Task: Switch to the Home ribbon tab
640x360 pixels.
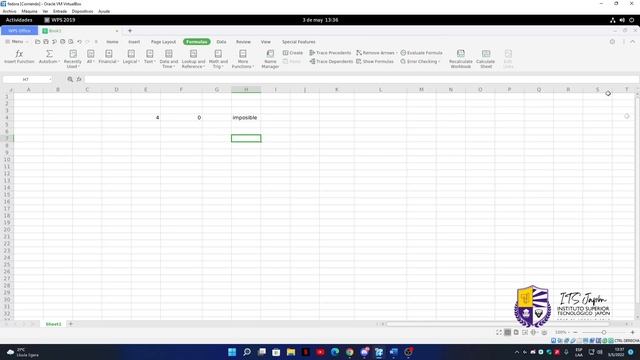Action: [112, 42]
